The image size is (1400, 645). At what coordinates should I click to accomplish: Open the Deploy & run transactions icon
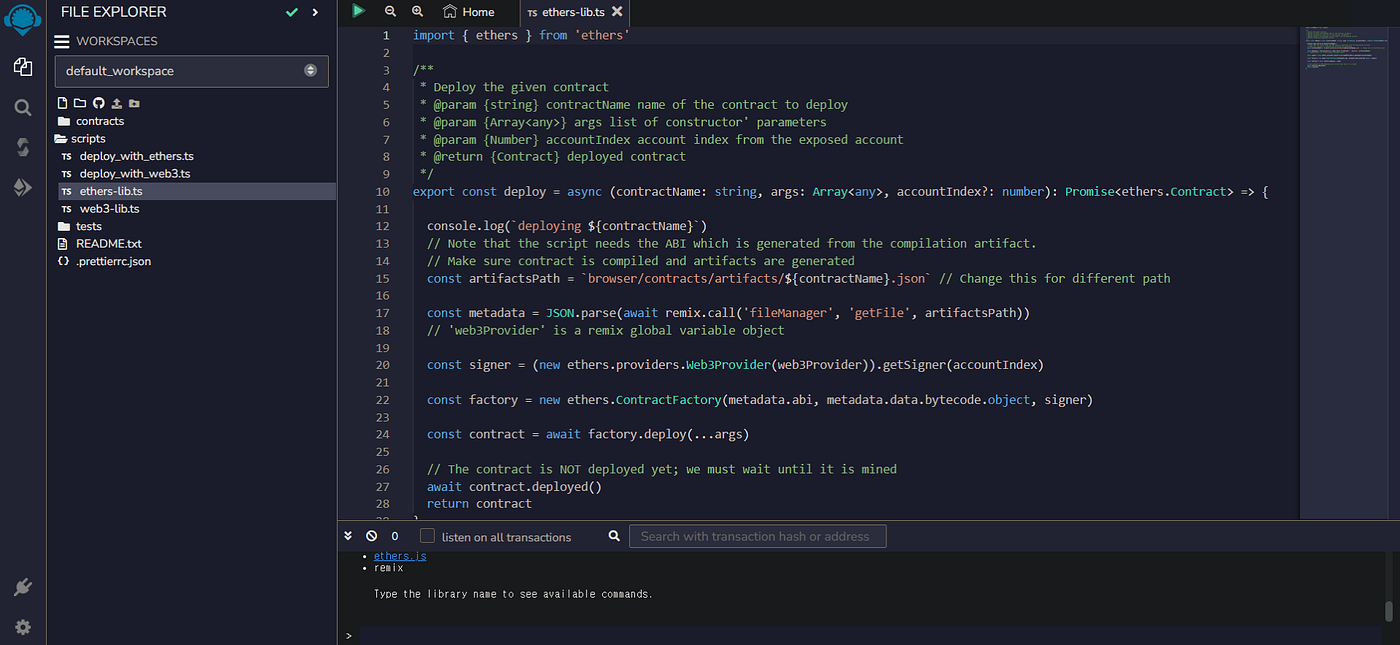[22, 187]
